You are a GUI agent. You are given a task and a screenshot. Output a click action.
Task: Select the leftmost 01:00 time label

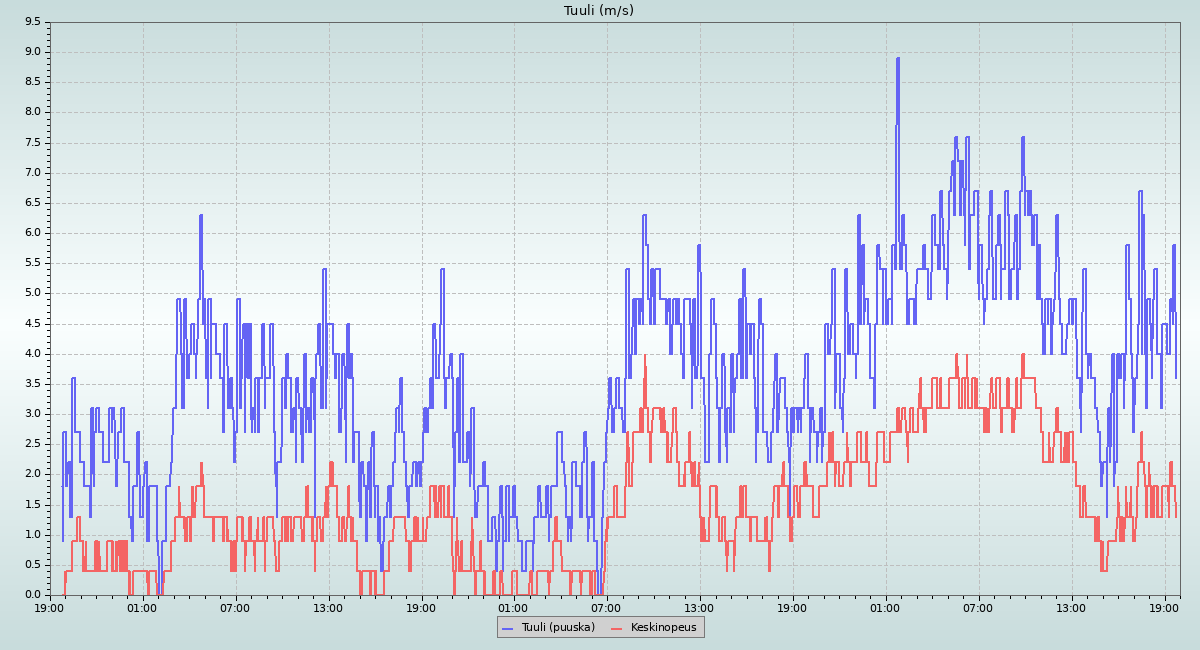pyautogui.click(x=142, y=607)
